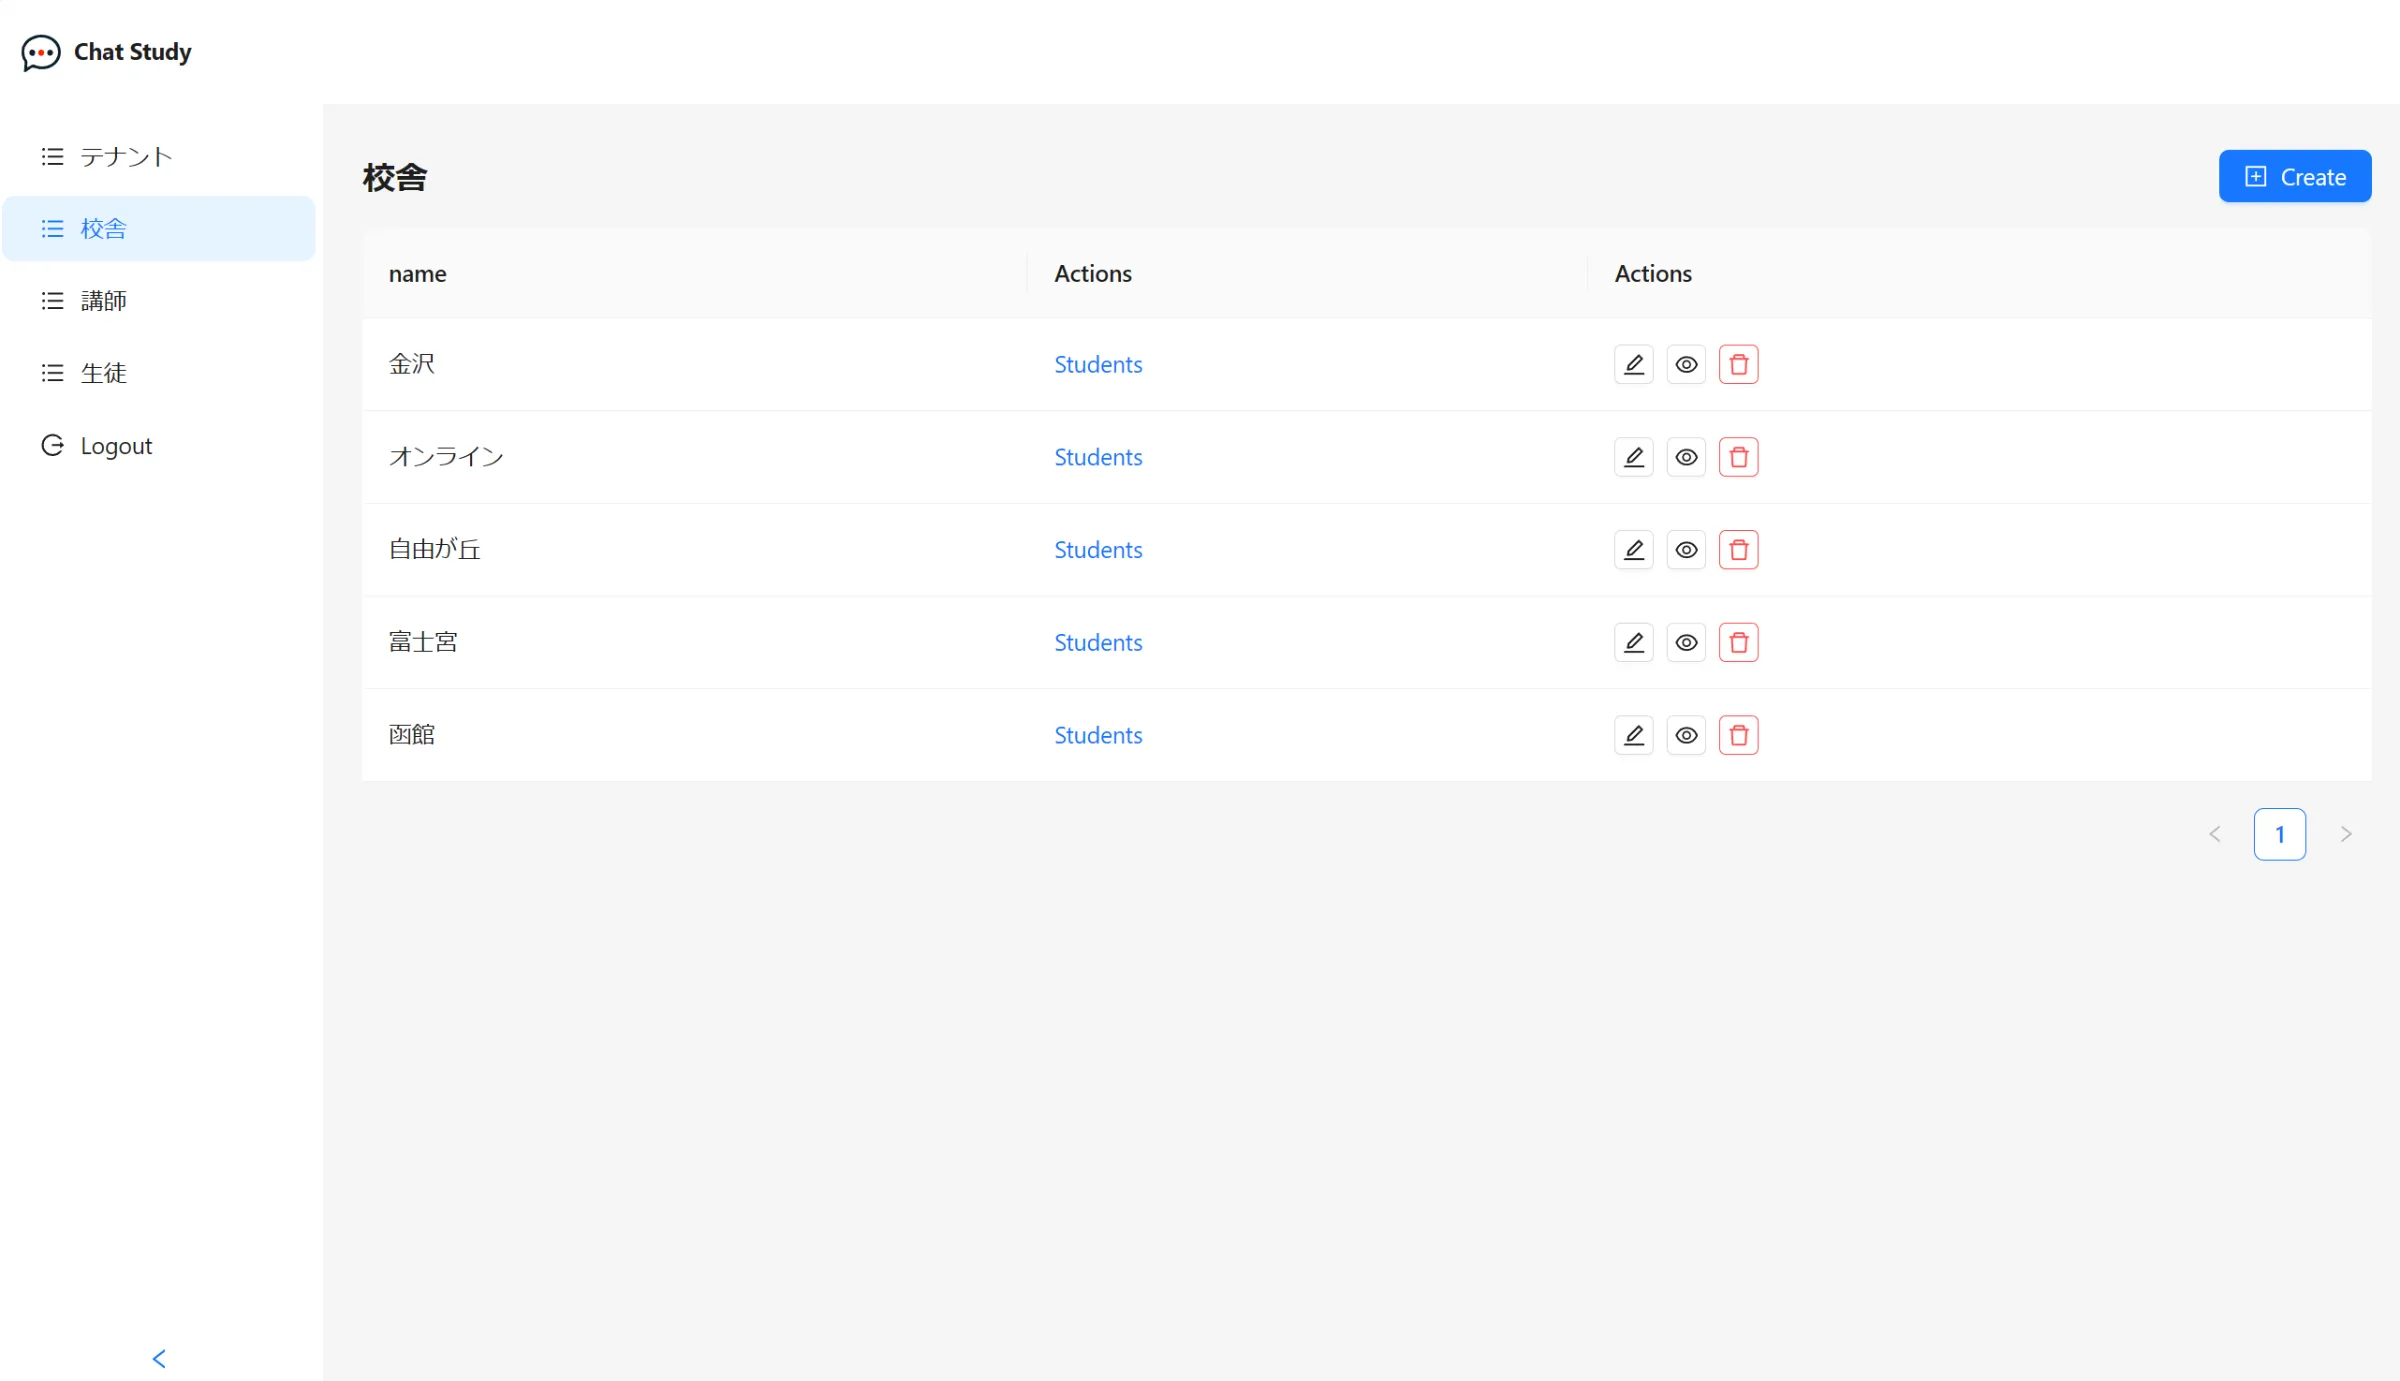This screenshot has height=1381, width=2400.
Task: Click the Create button
Action: (2294, 177)
